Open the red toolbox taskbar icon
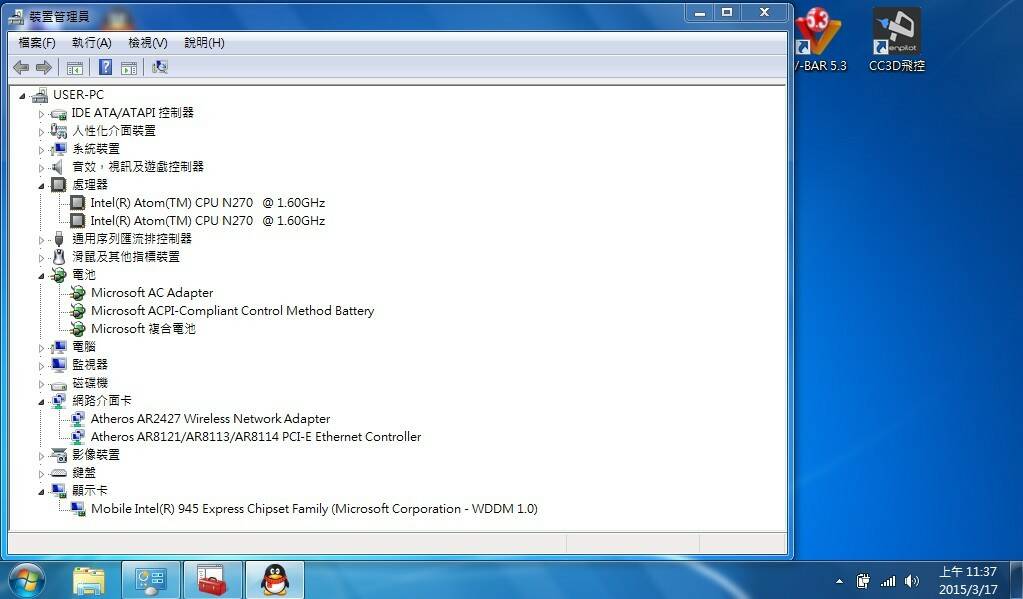Screen dimensions: 1023x599 pyautogui.click(x=212, y=580)
